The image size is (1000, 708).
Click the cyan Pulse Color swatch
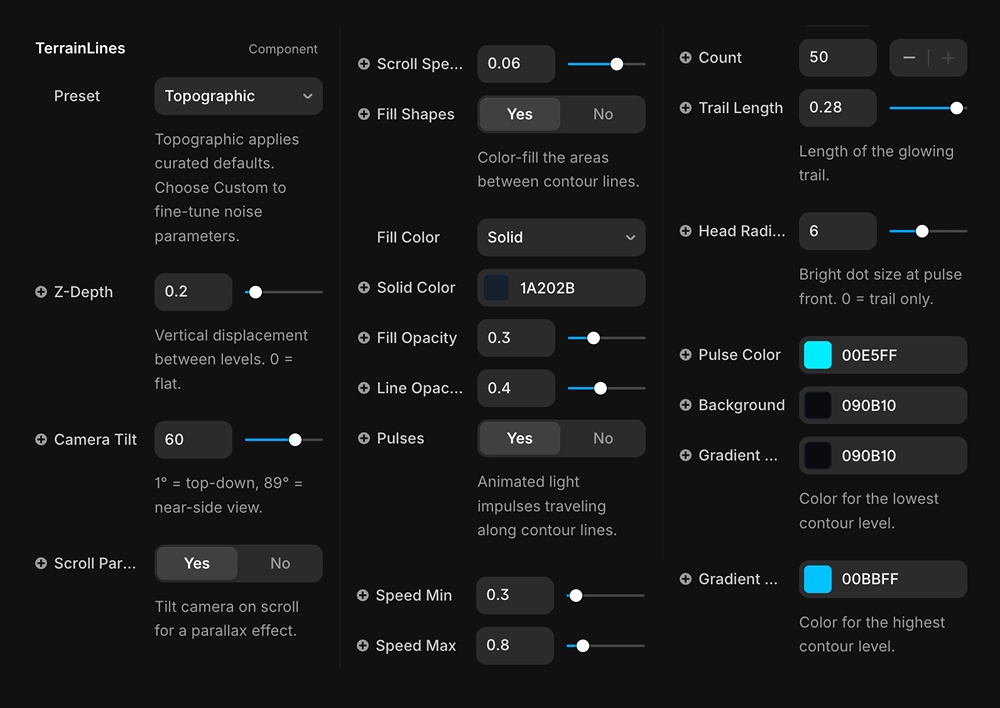pos(818,355)
